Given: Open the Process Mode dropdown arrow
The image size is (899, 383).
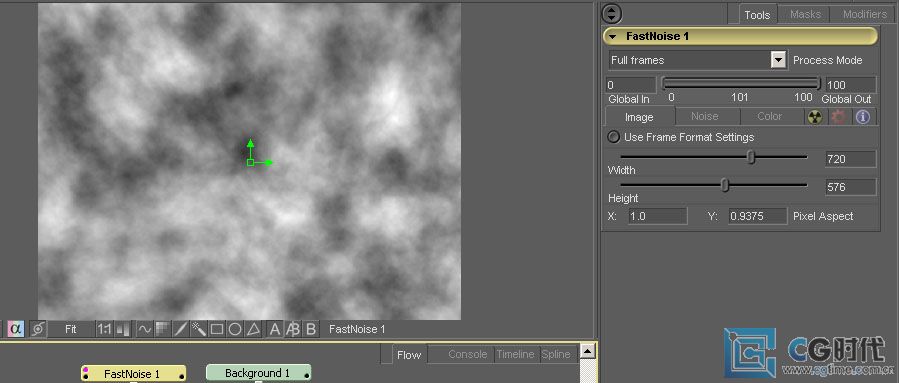Looking at the screenshot, I should click(x=778, y=60).
